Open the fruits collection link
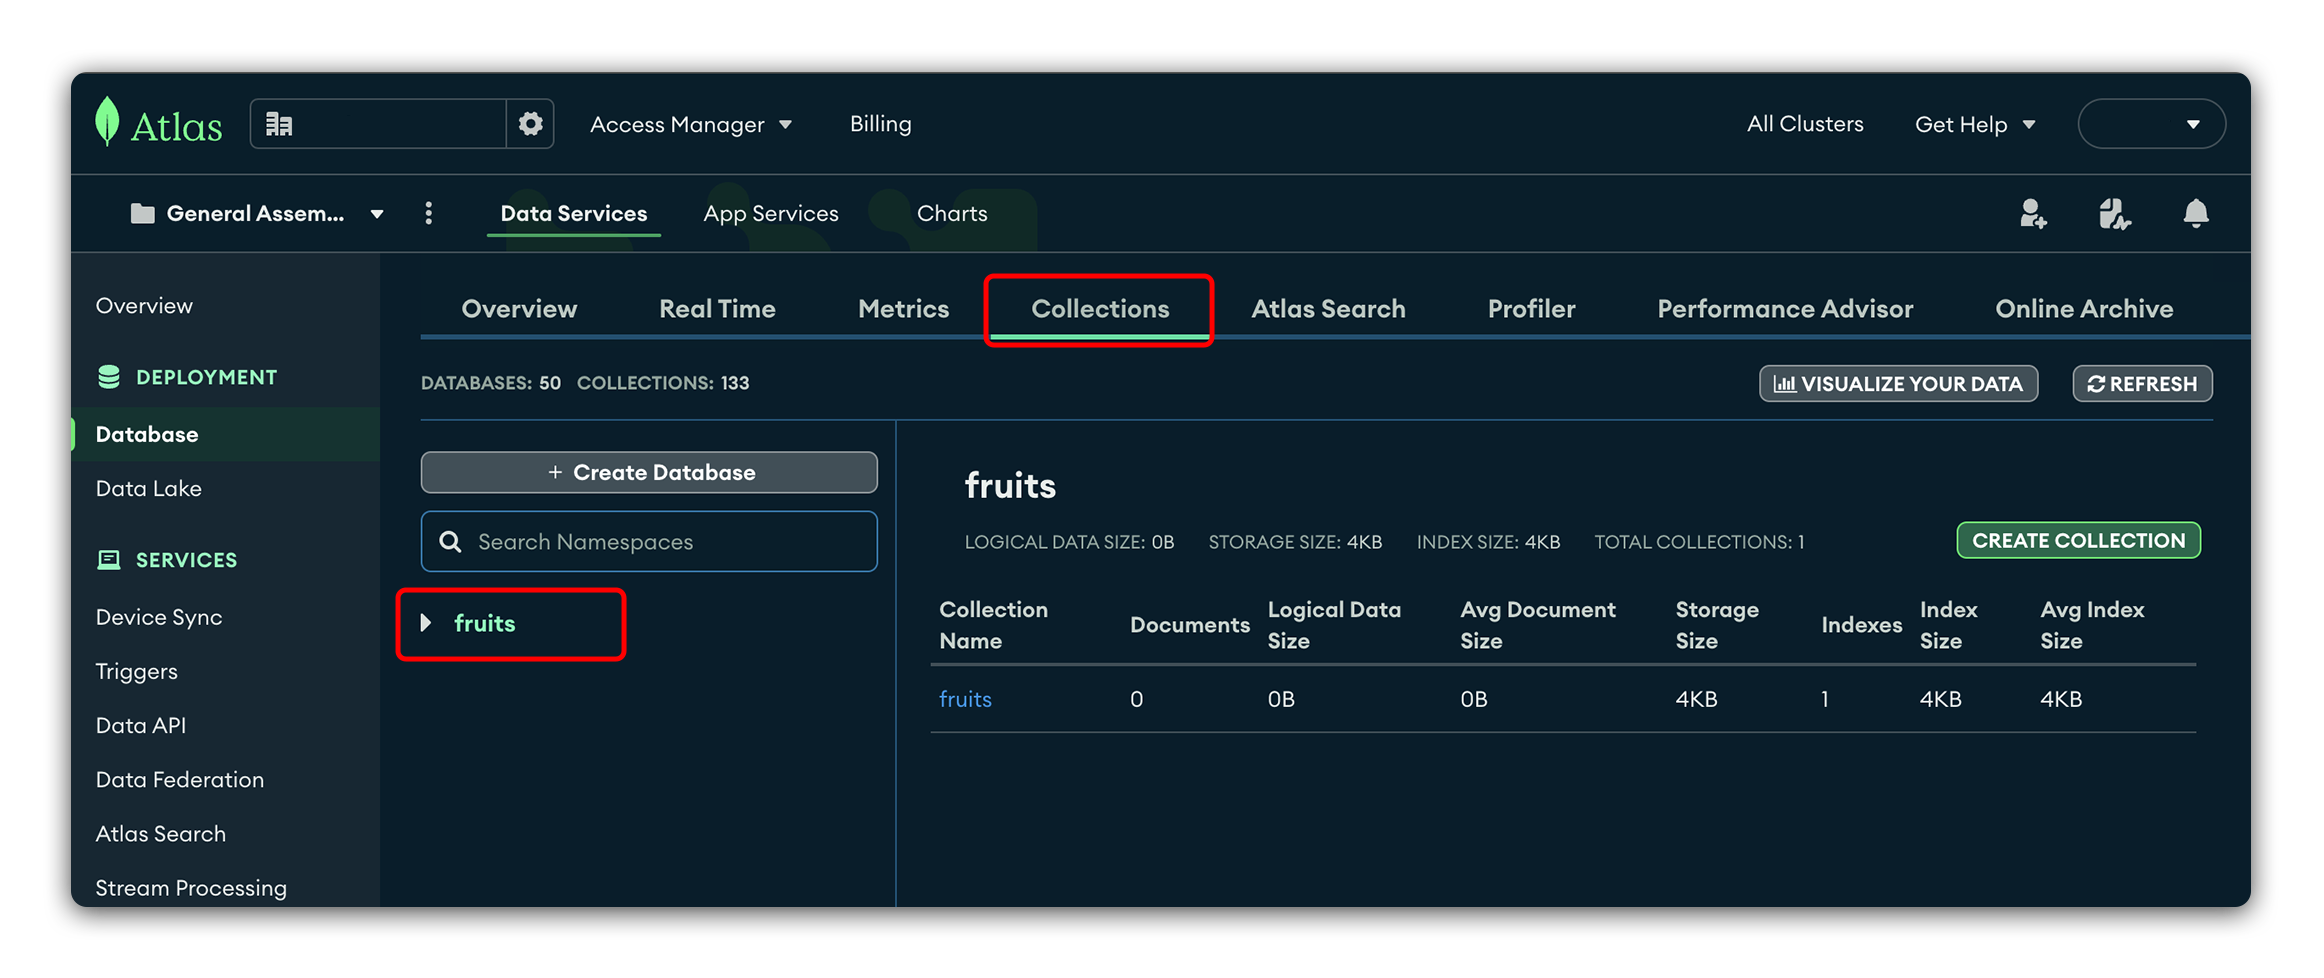Screen dimensions: 2324x978 [x=965, y=699]
